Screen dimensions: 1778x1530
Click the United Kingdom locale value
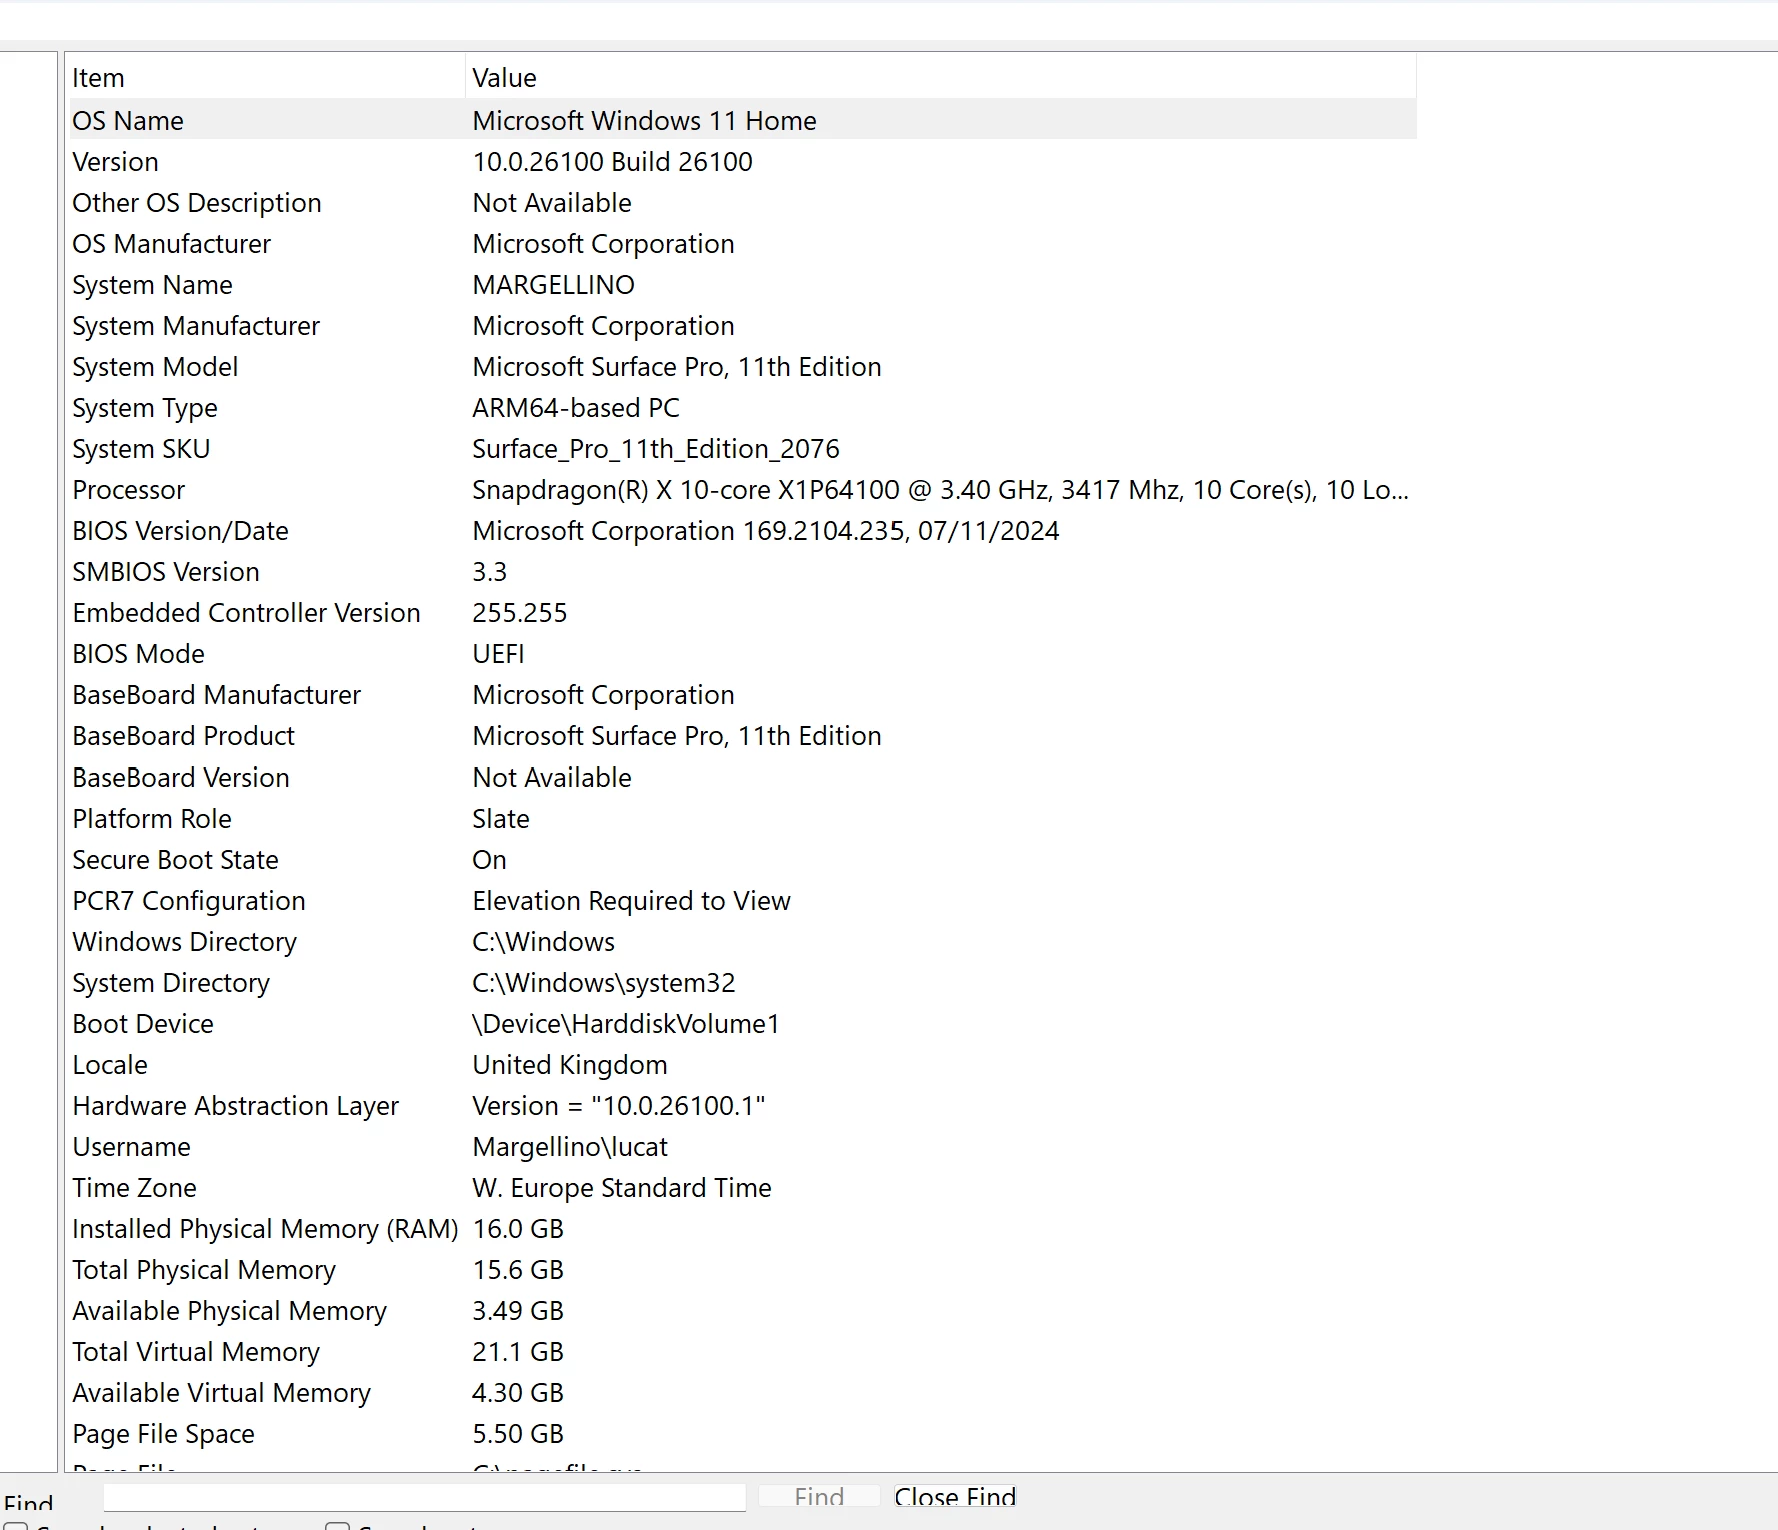pos(570,1065)
